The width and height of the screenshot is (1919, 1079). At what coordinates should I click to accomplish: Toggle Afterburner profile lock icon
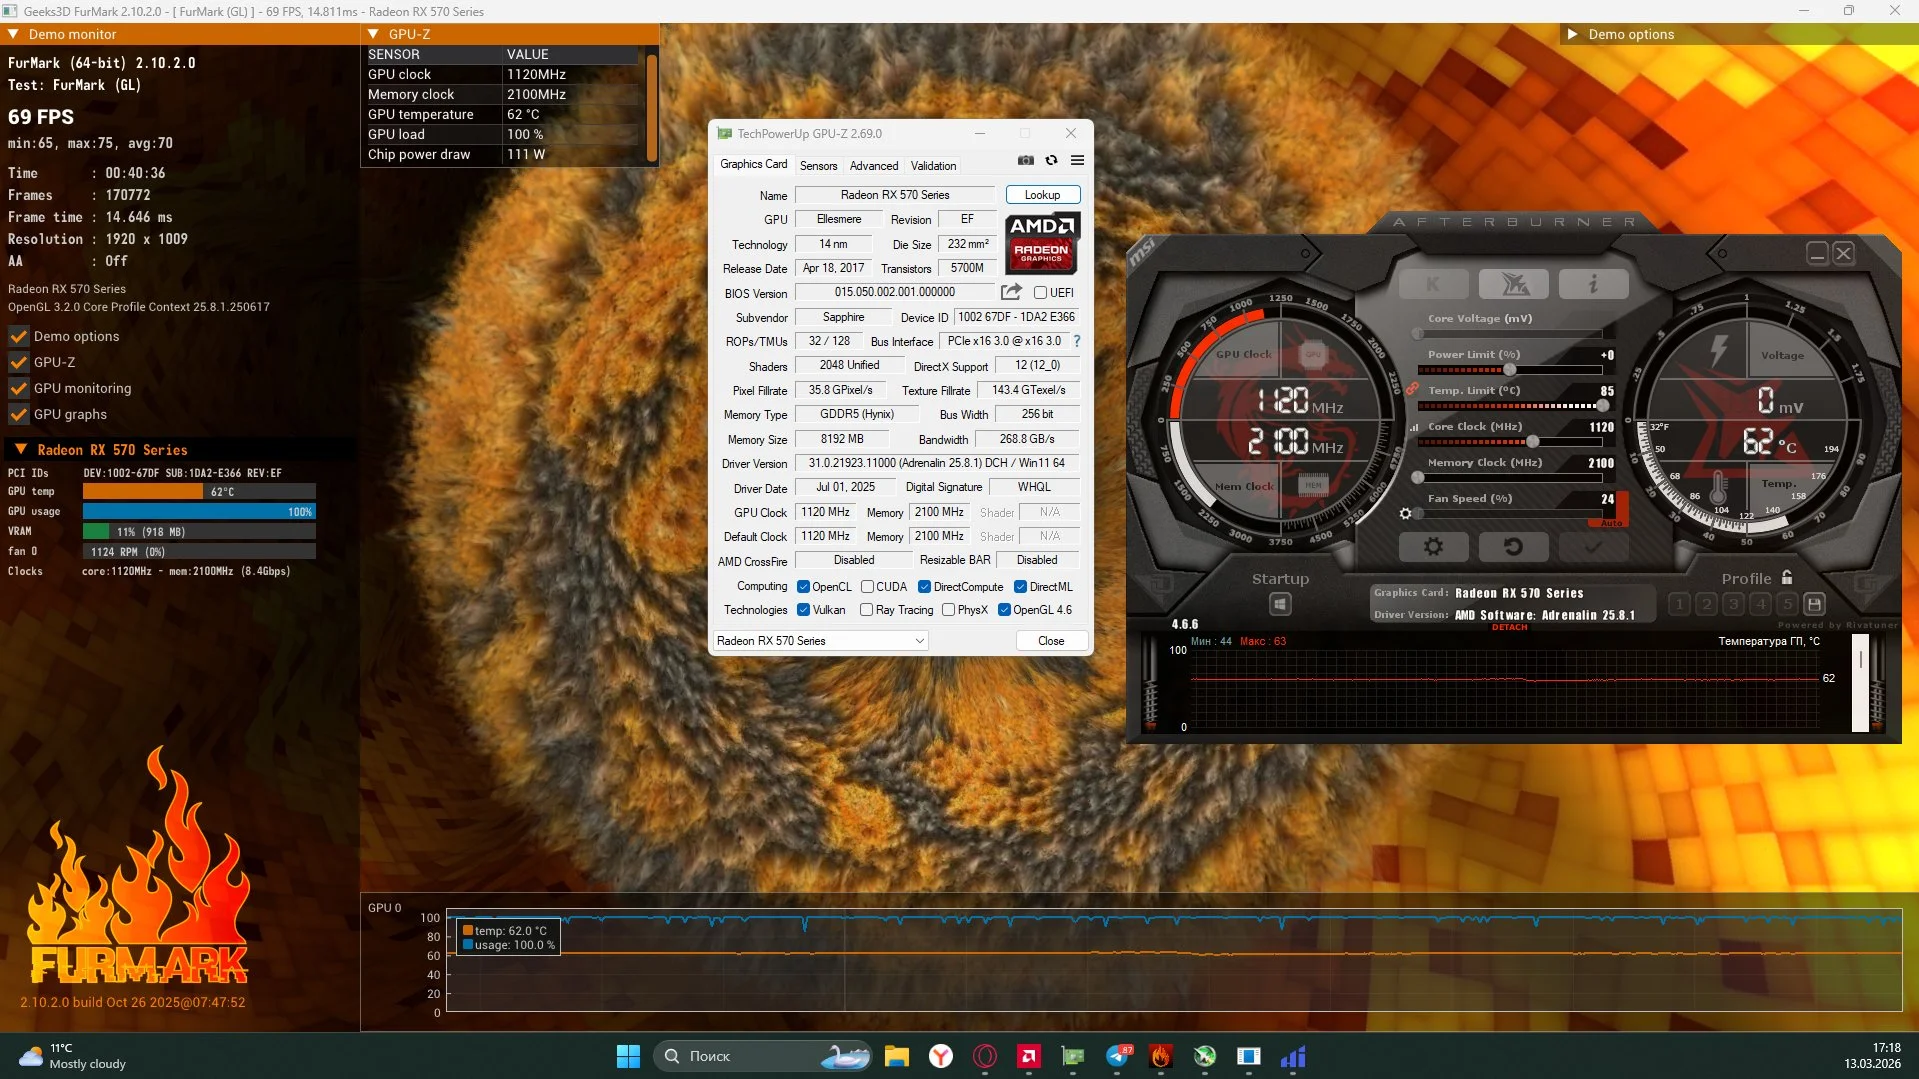(1787, 578)
